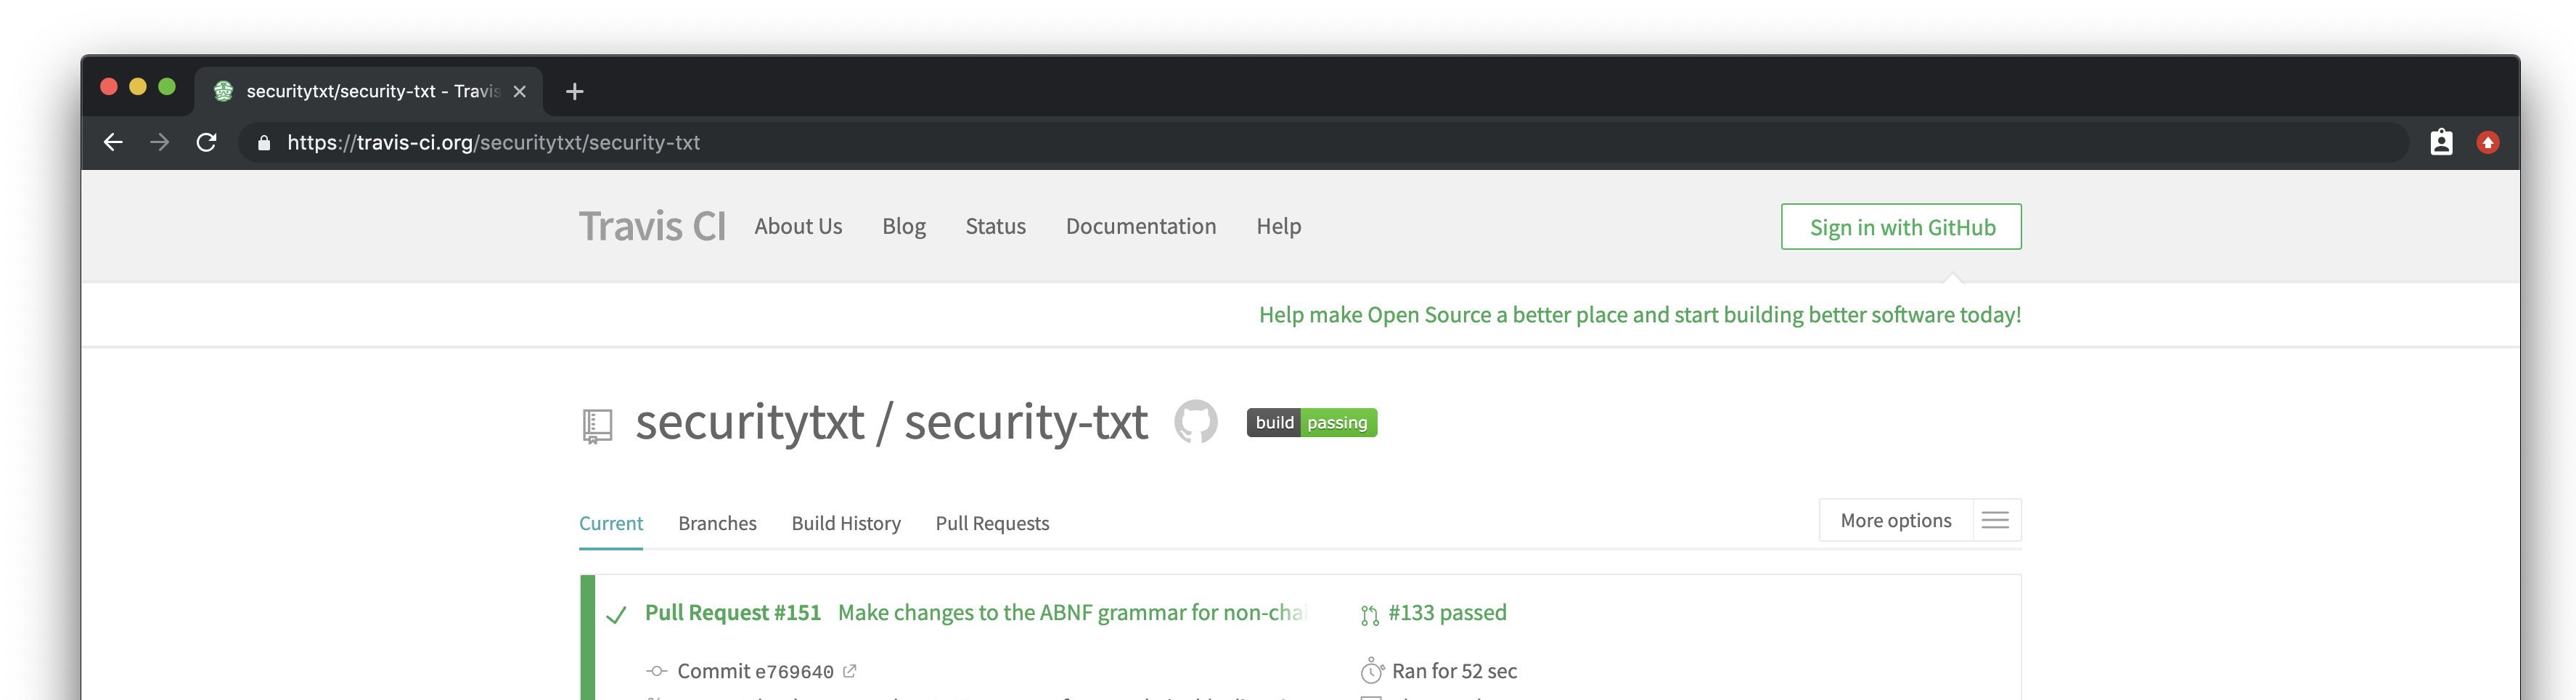The width and height of the screenshot is (2576, 700).
Task: Click Sign in with GitHub button
Action: (x=1901, y=227)
